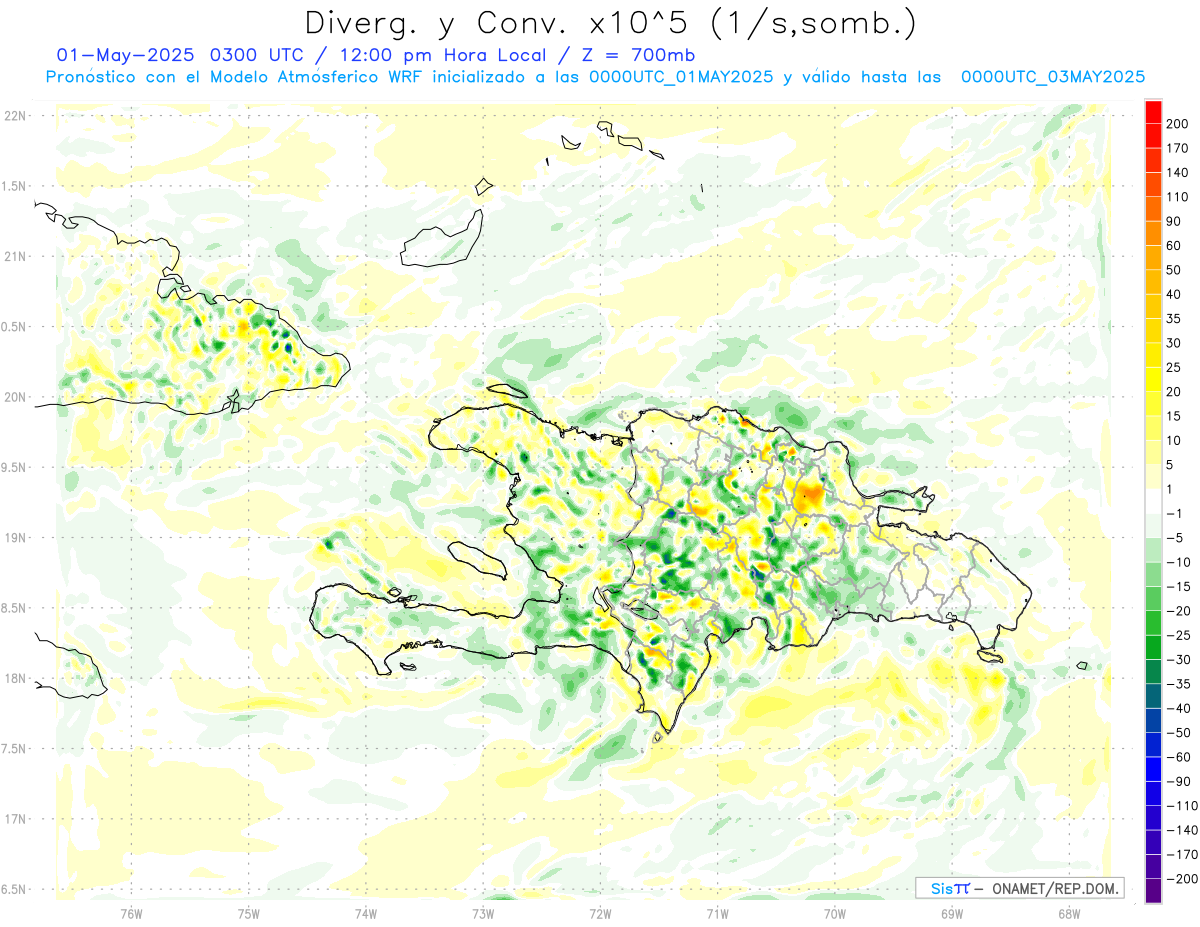Click the '22N' latitude axis label
This screenshot has height=927, width=1200.
pos(14,115)
